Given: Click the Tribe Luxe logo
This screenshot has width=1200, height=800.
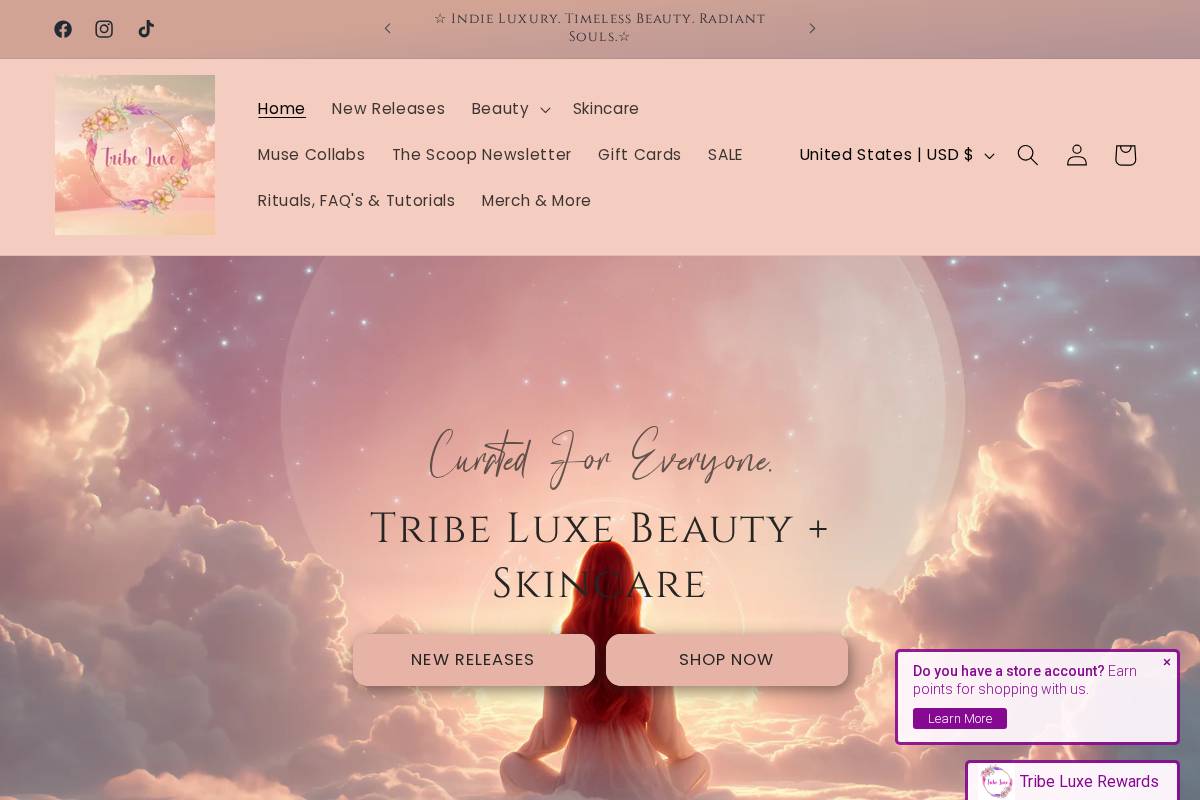Looking at the screenshot, I should 134,155.
